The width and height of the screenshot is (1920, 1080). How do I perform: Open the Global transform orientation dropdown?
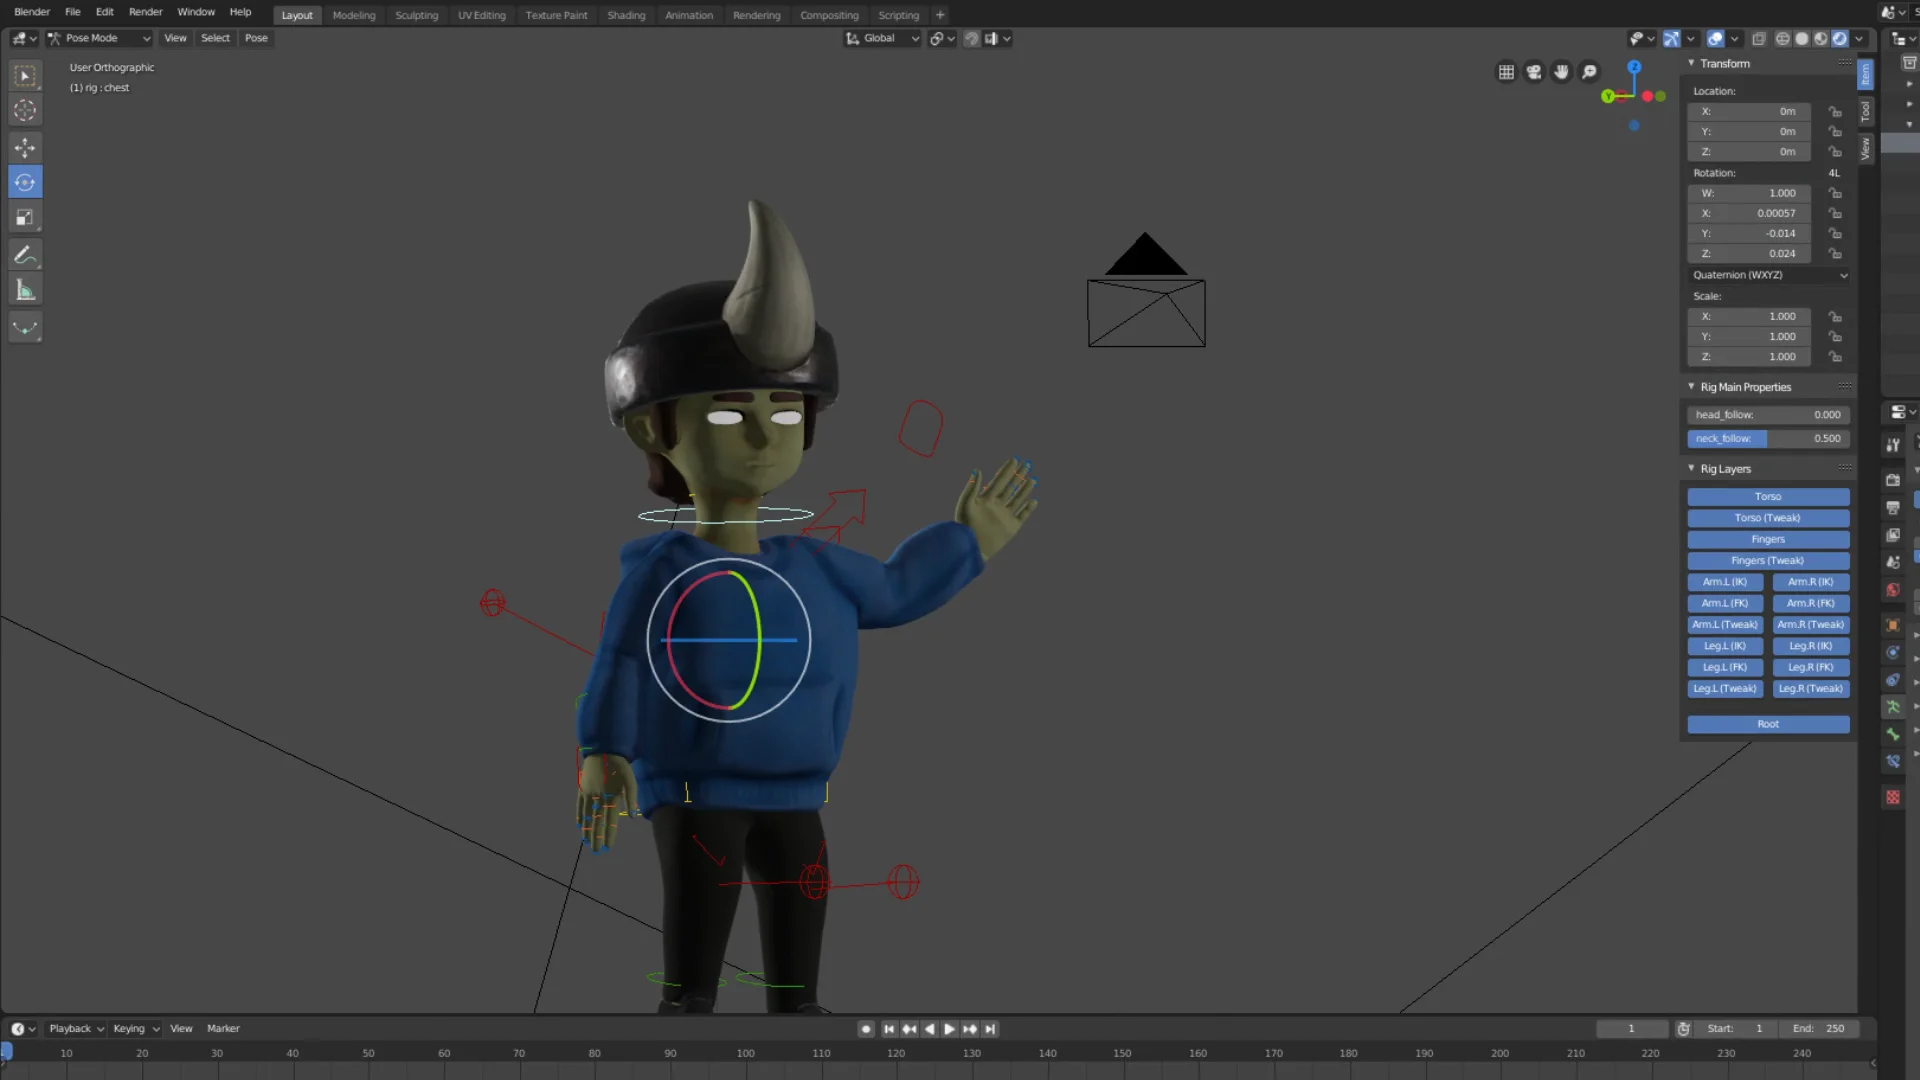[x=883, y=38]
